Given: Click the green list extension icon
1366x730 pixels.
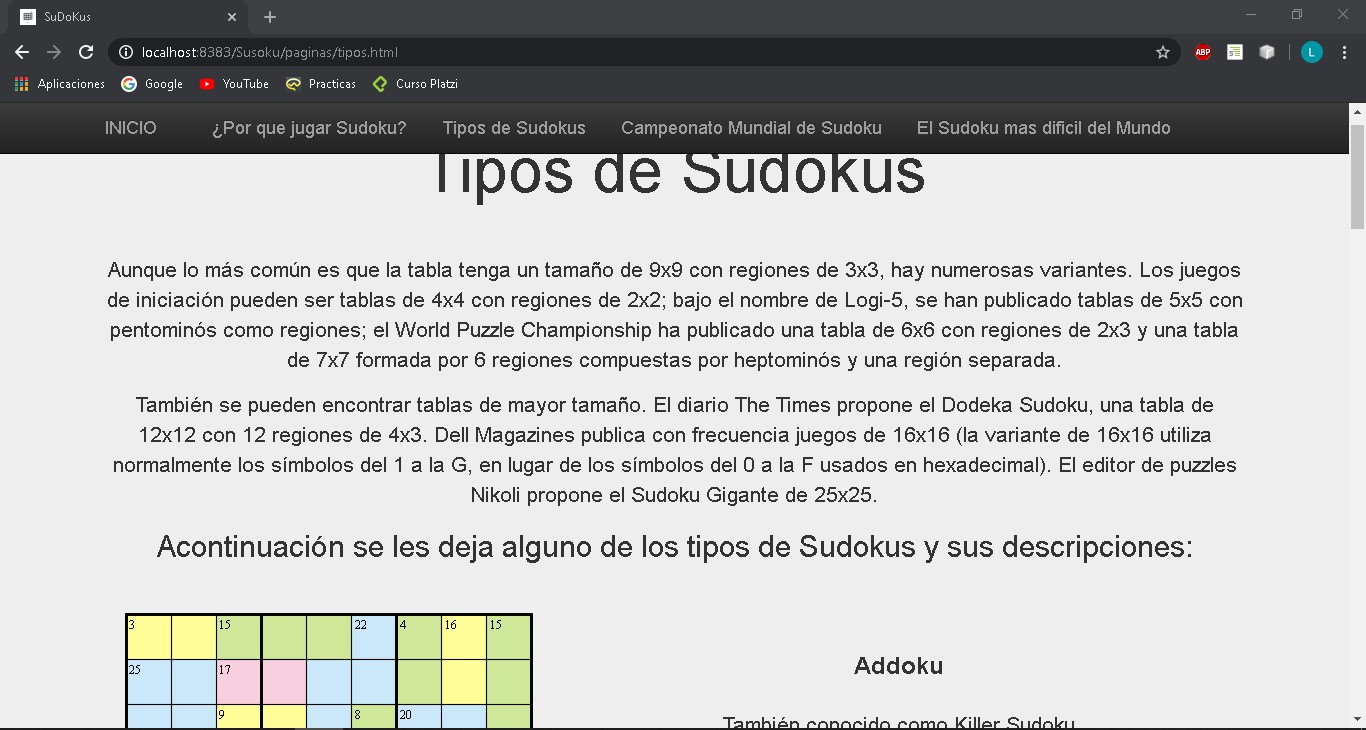Looking at the screenshot, I should pyautogui.click(x=1234, y=52).
